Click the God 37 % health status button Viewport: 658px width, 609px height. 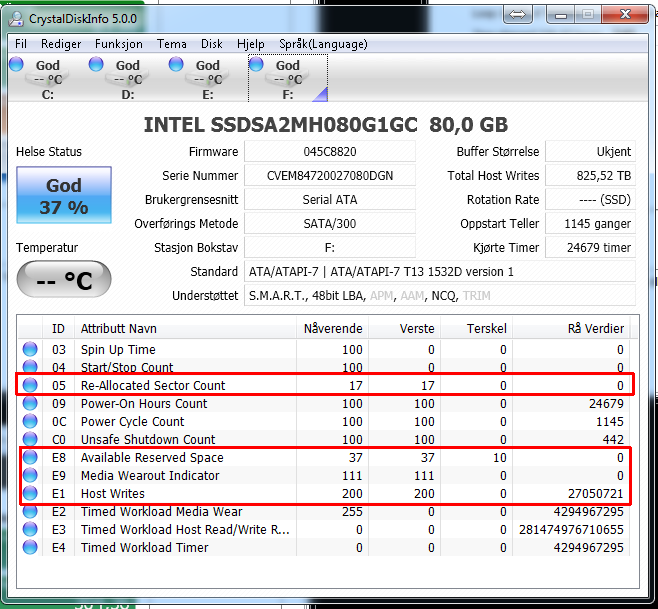pos(64,195)
